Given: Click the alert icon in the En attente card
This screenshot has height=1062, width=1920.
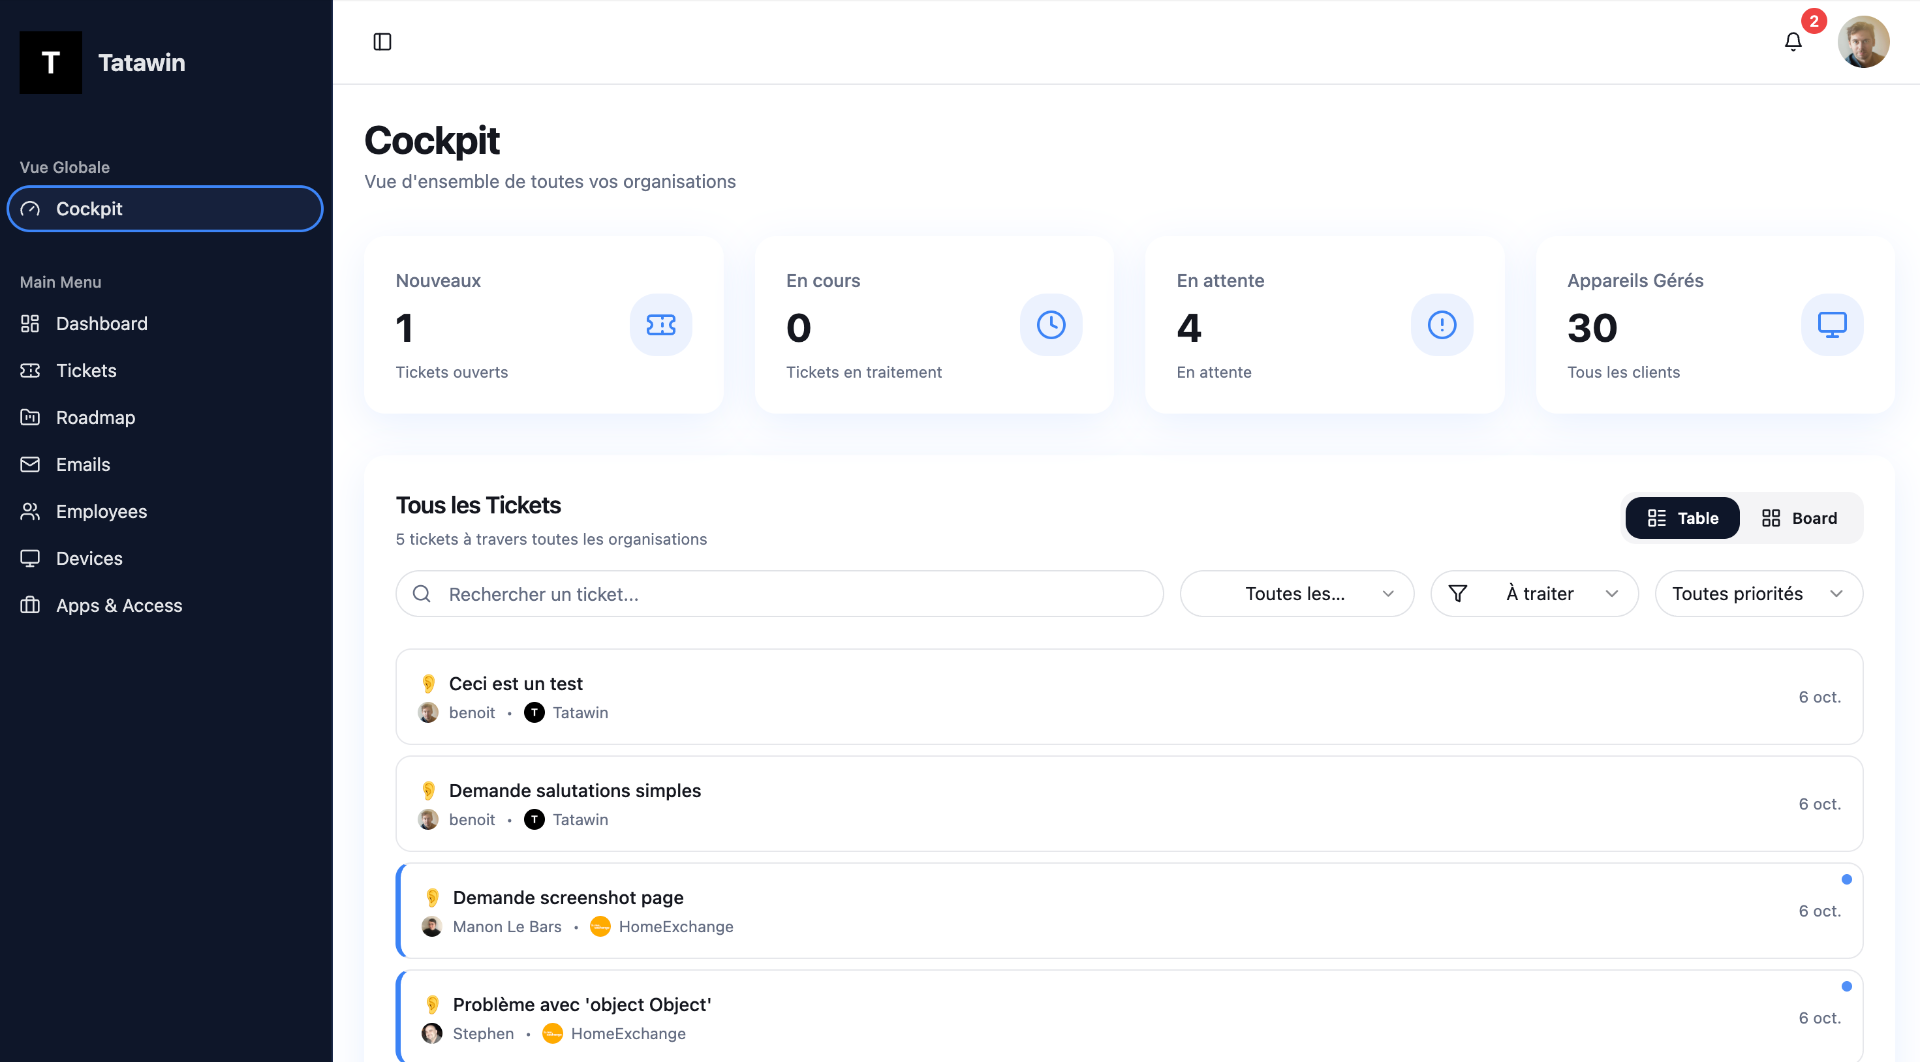Looking at the screenshot, I should tap(1442, 325).
